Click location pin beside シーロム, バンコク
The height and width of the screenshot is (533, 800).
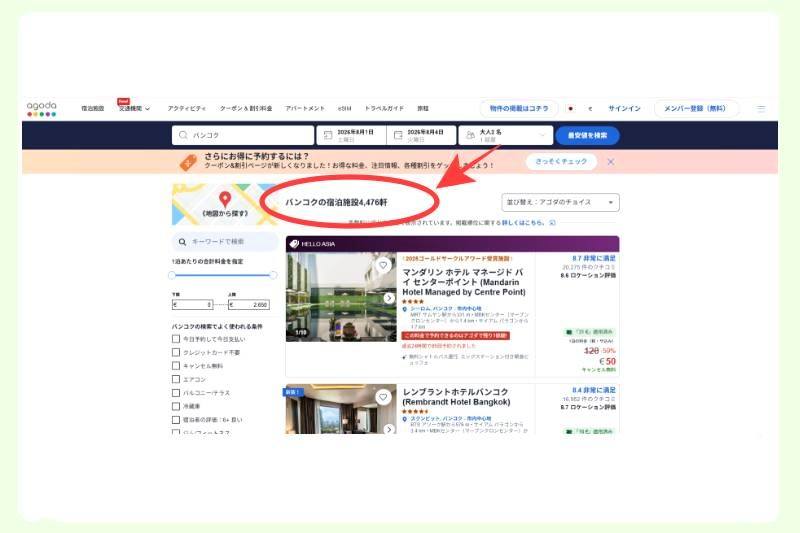tap(405, 309)
